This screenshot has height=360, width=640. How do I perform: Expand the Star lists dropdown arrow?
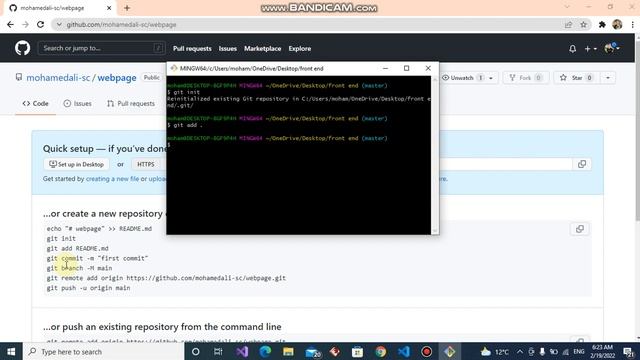coord(608,78)
